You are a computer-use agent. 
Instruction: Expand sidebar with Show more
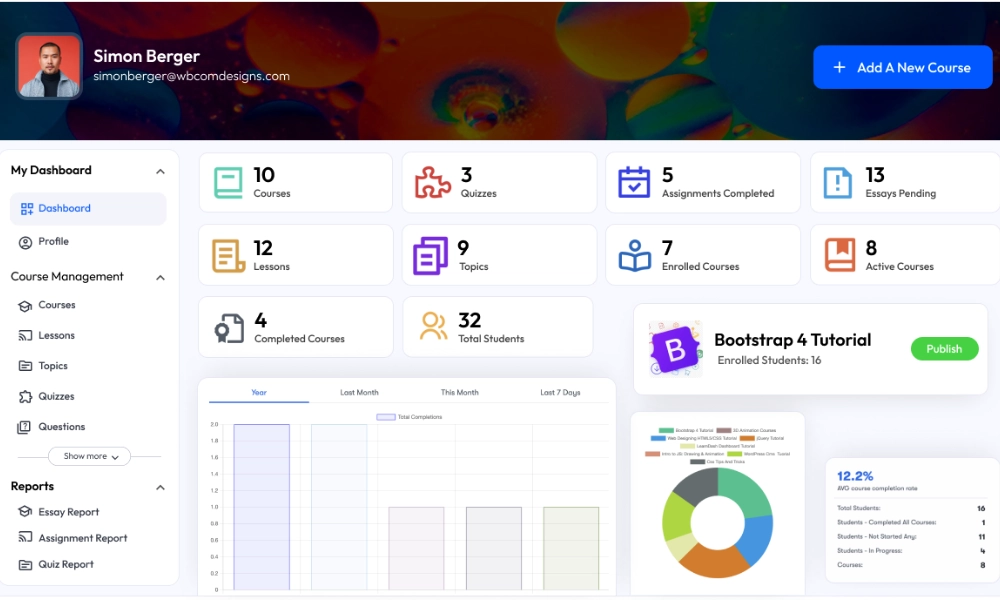[89, 456]
